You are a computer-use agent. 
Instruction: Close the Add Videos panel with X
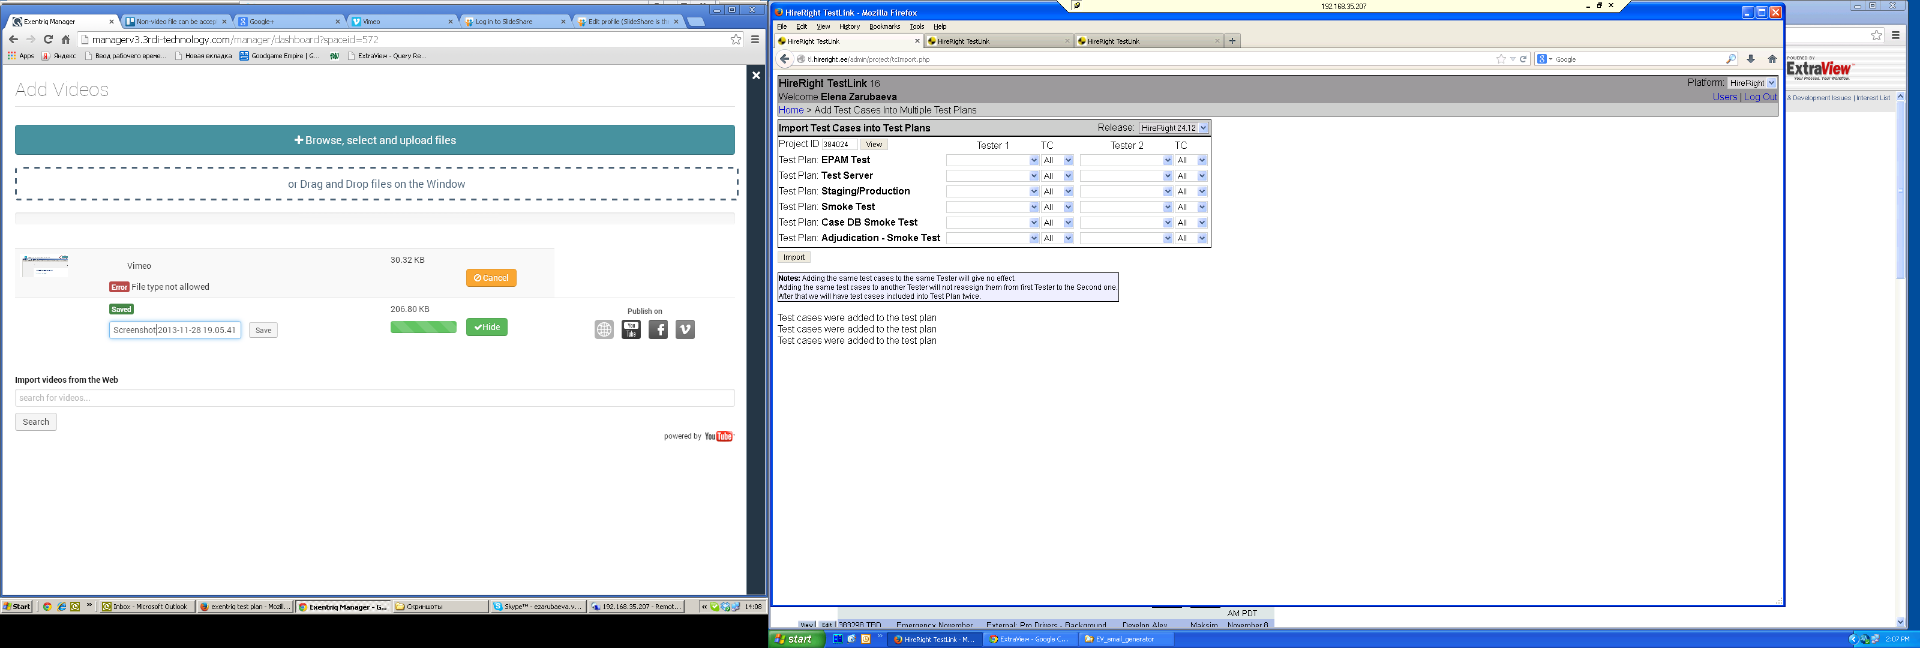(756, 75)
